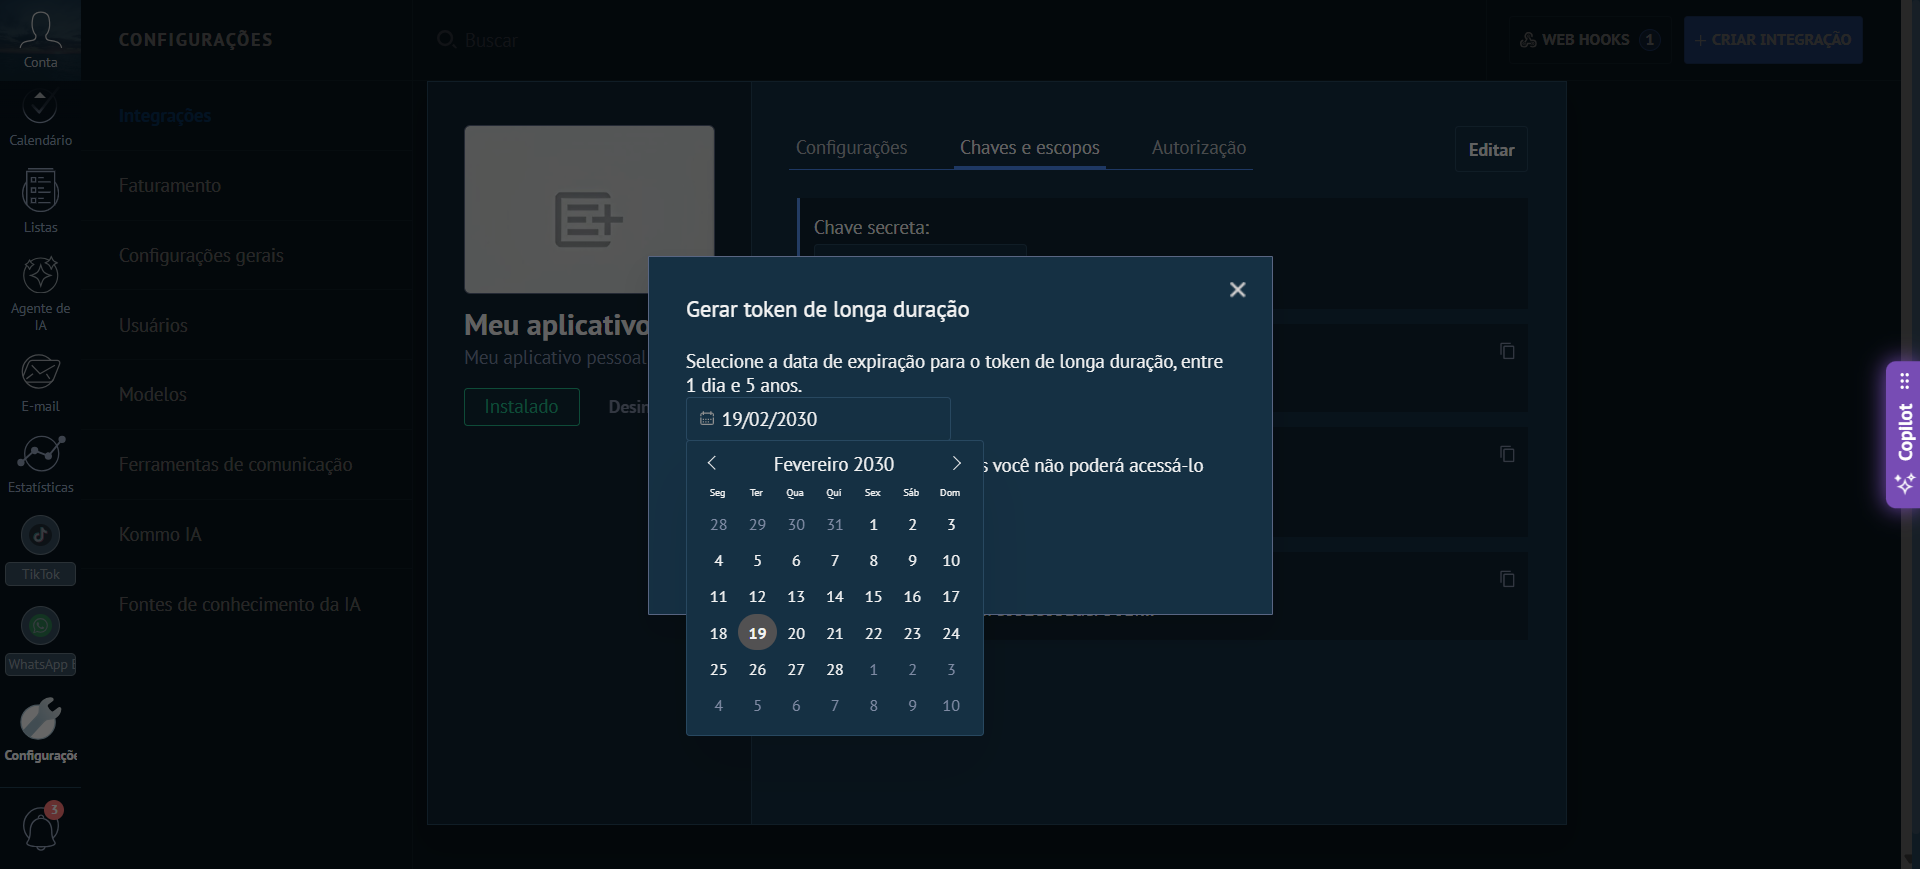Open notifications bell icon

pyautogui.click(x=40, y=828)
